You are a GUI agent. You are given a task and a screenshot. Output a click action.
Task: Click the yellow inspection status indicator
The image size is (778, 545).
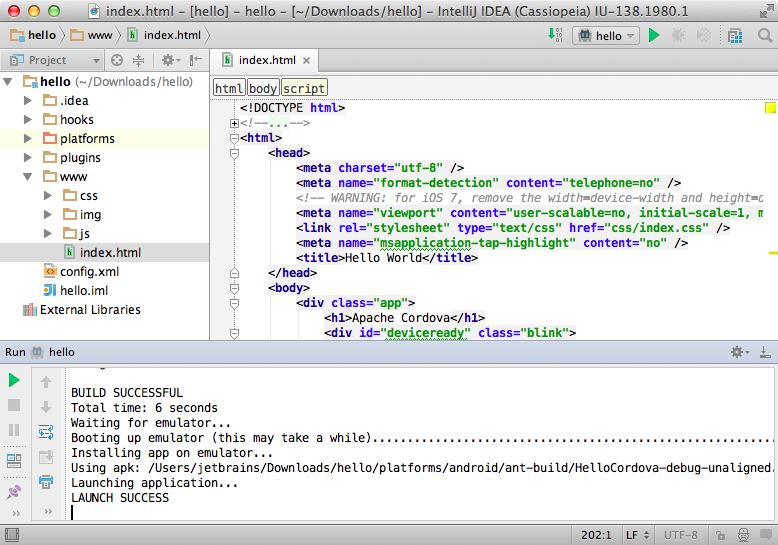pos(771,108)
